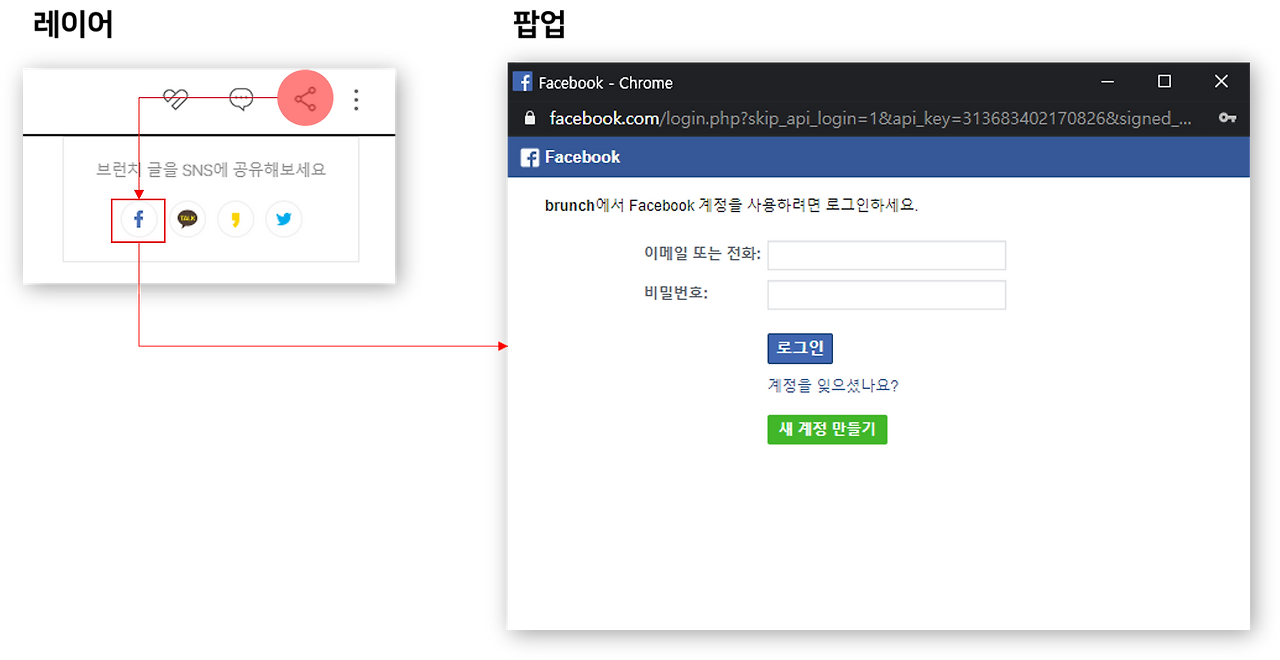Close the Facebook popup window
The height and width of the screenshot is (660, 1280).
(1221, 82)
